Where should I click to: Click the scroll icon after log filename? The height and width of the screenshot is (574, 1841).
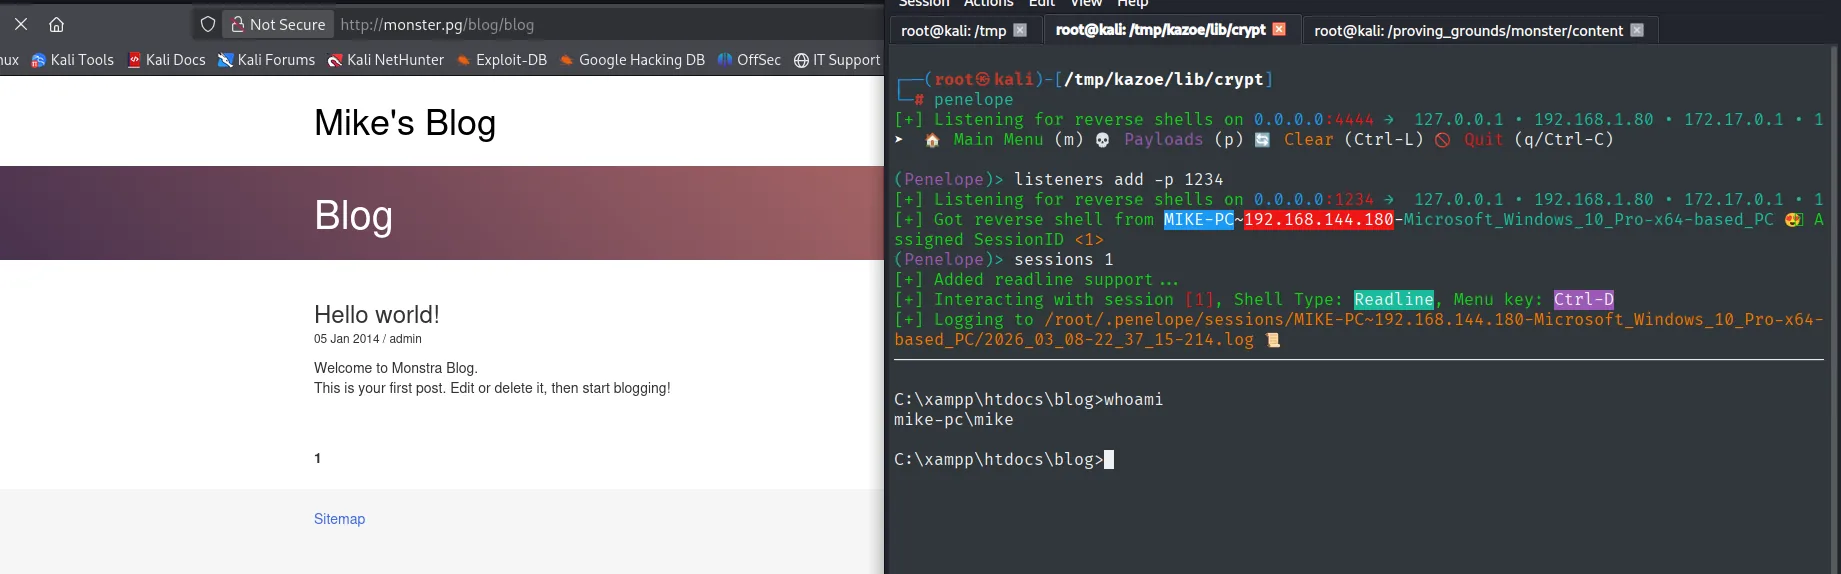(1273, 340)
